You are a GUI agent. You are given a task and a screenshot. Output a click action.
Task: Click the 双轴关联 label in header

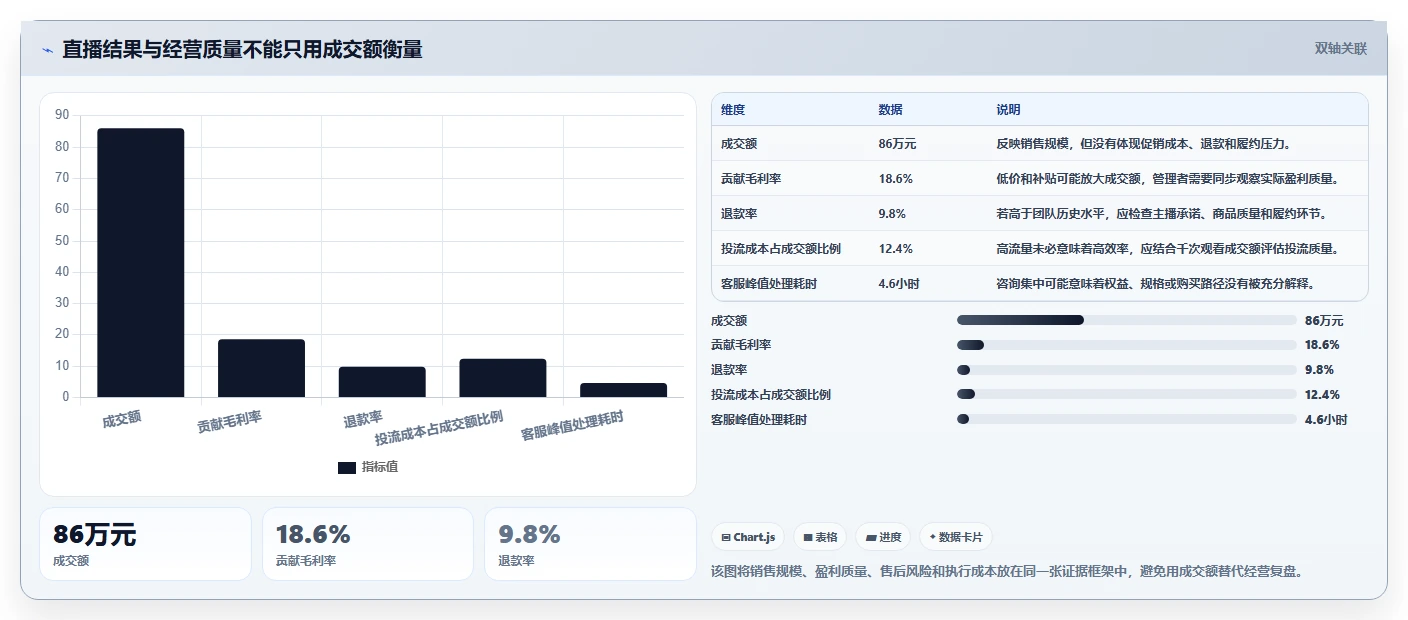pos(1340,48)
